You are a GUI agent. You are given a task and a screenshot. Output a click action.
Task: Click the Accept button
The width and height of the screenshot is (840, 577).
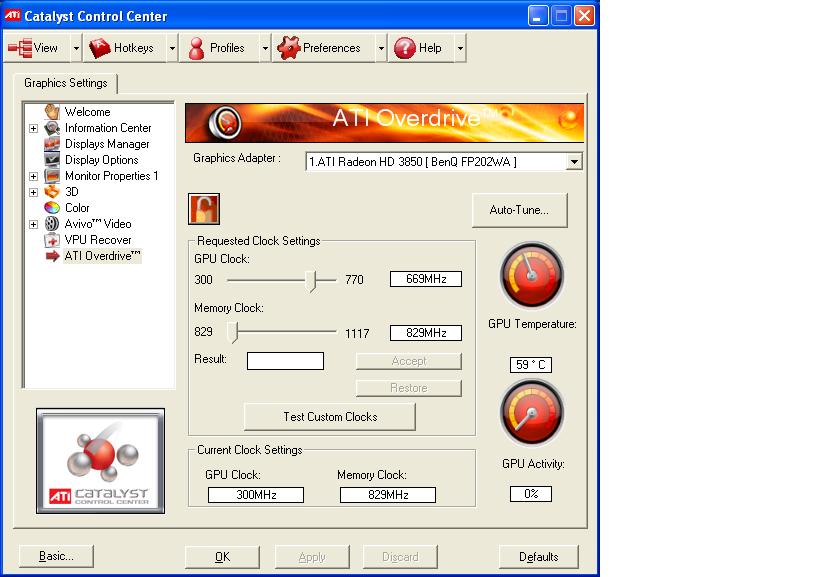coord(409,361)
